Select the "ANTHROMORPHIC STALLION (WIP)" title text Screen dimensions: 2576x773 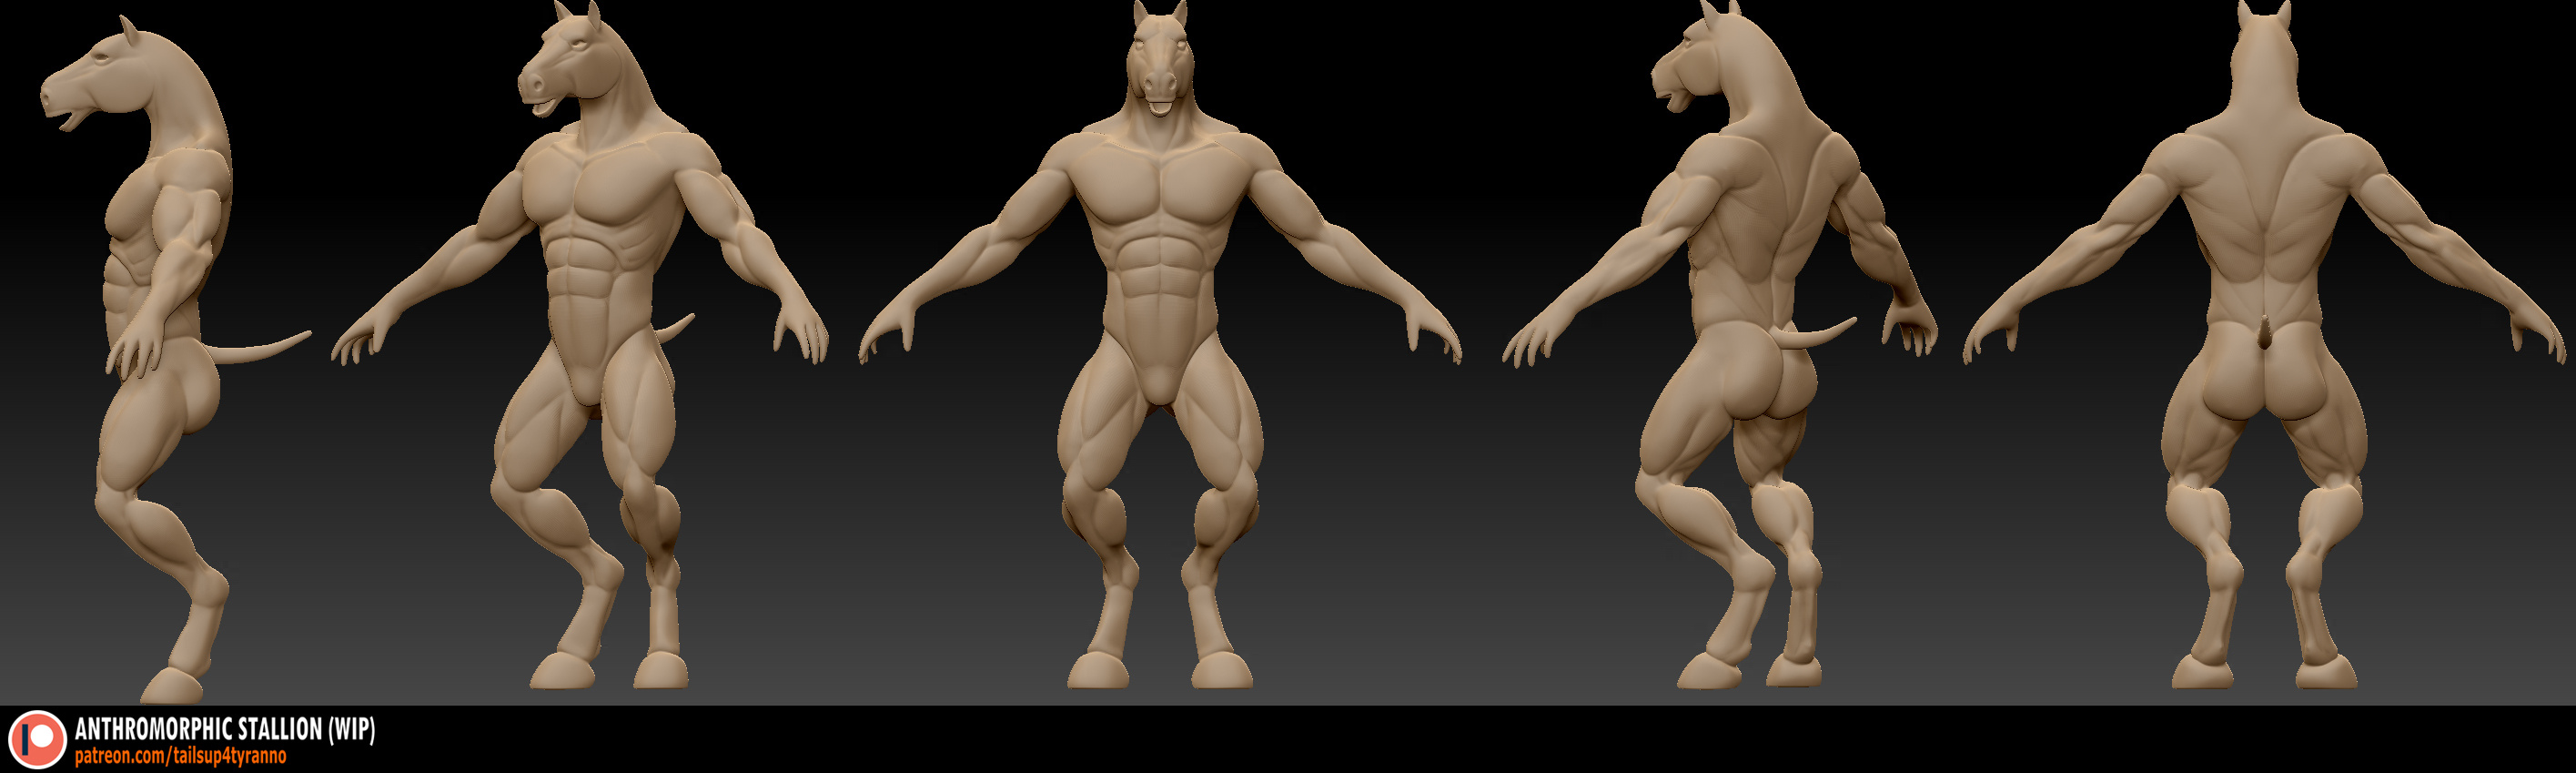tap(225, 729)
